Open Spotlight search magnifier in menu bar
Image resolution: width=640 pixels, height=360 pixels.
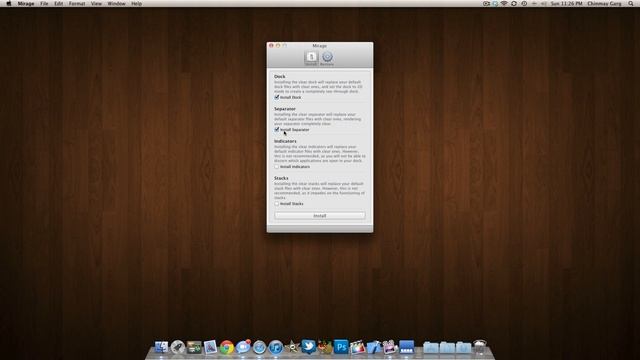(x=631, y=4)
